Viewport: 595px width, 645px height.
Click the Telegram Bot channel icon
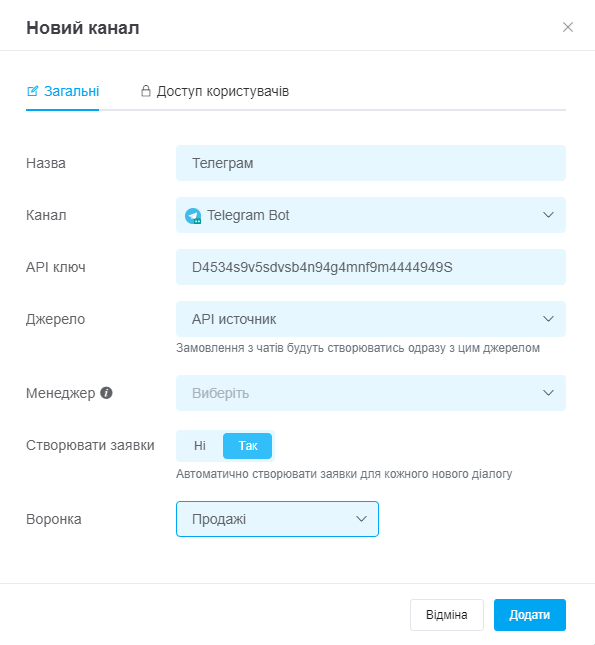coord(193,216)
